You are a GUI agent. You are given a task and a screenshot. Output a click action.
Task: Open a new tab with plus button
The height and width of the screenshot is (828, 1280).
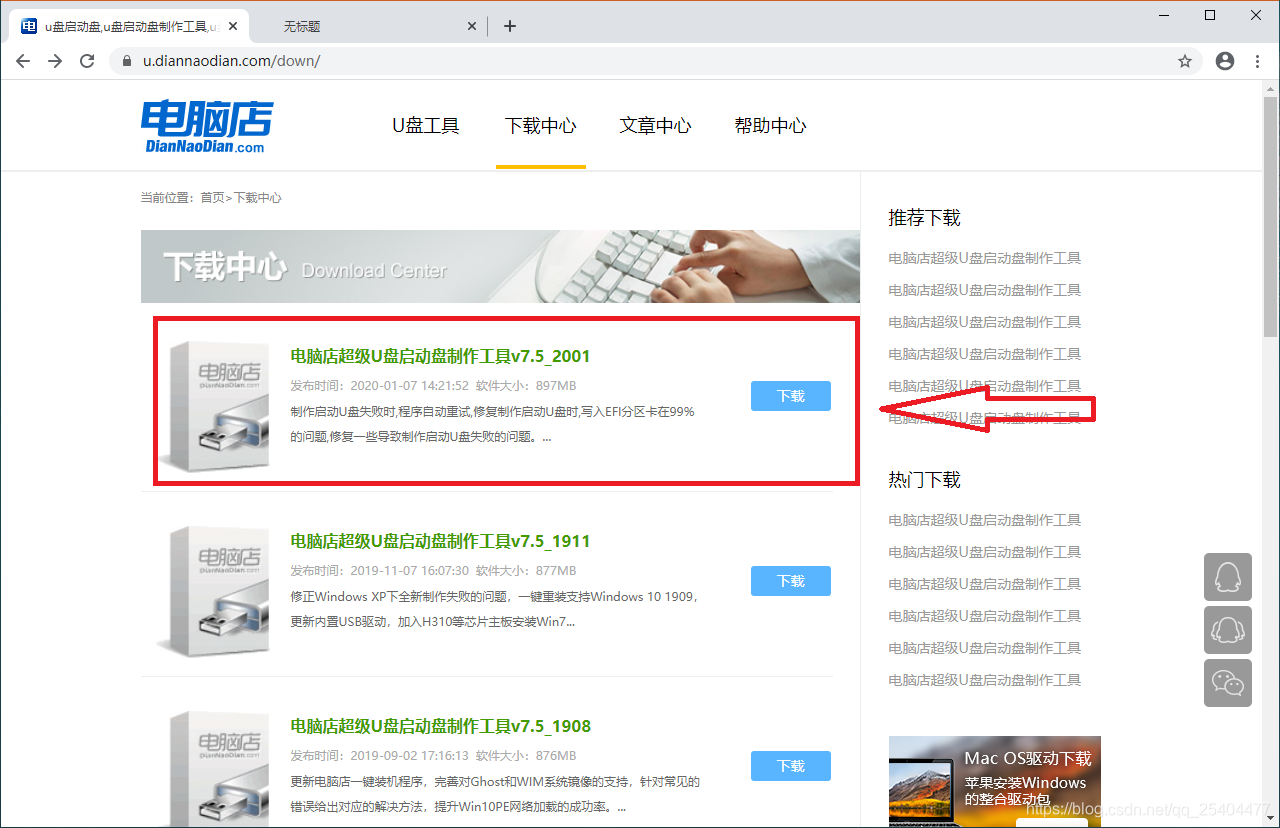coord(510,26)
